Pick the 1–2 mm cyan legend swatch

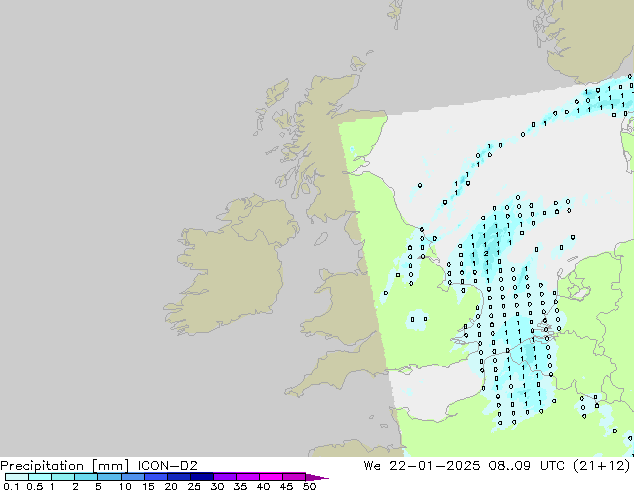pyautogui.click(x=63, y=477)
